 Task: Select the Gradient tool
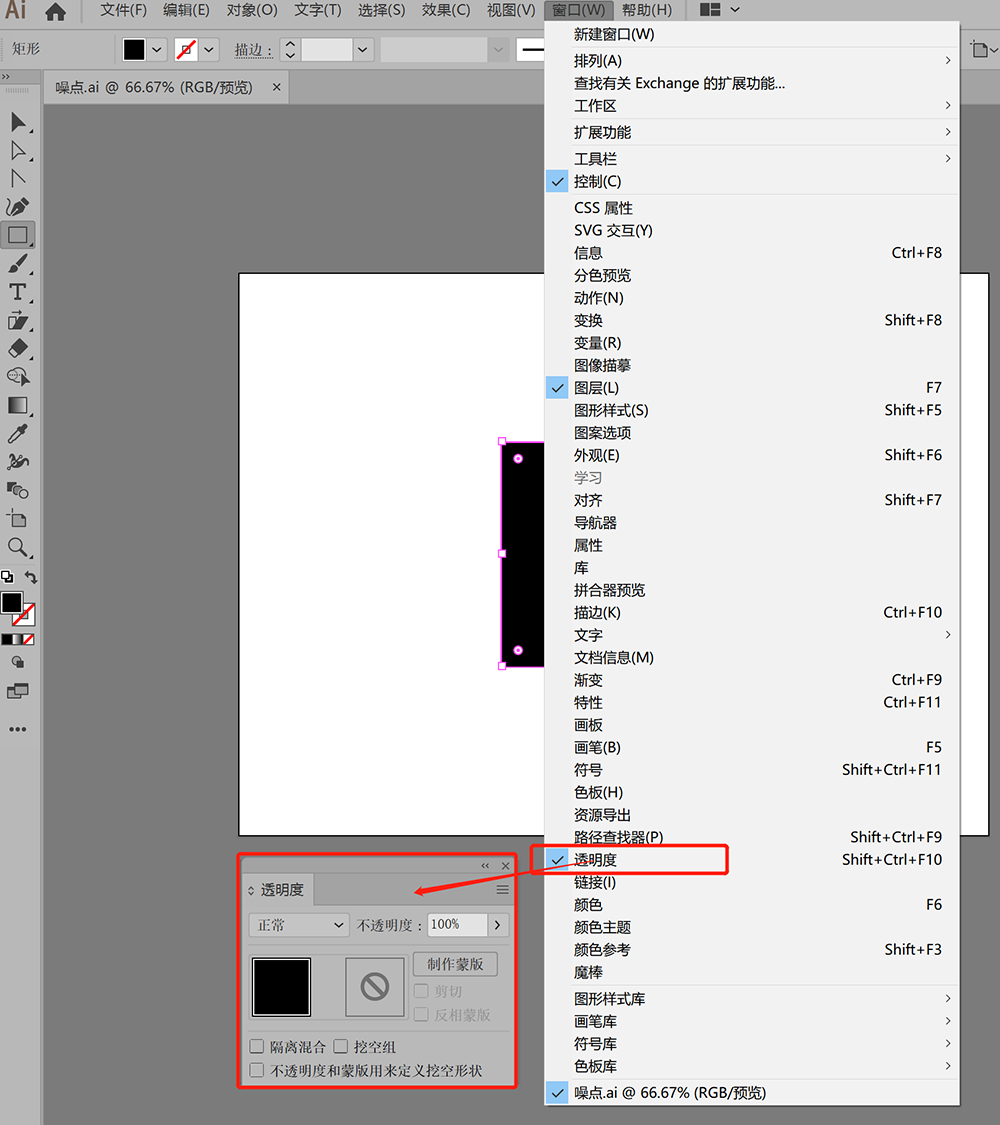click(x=17, y=405)
